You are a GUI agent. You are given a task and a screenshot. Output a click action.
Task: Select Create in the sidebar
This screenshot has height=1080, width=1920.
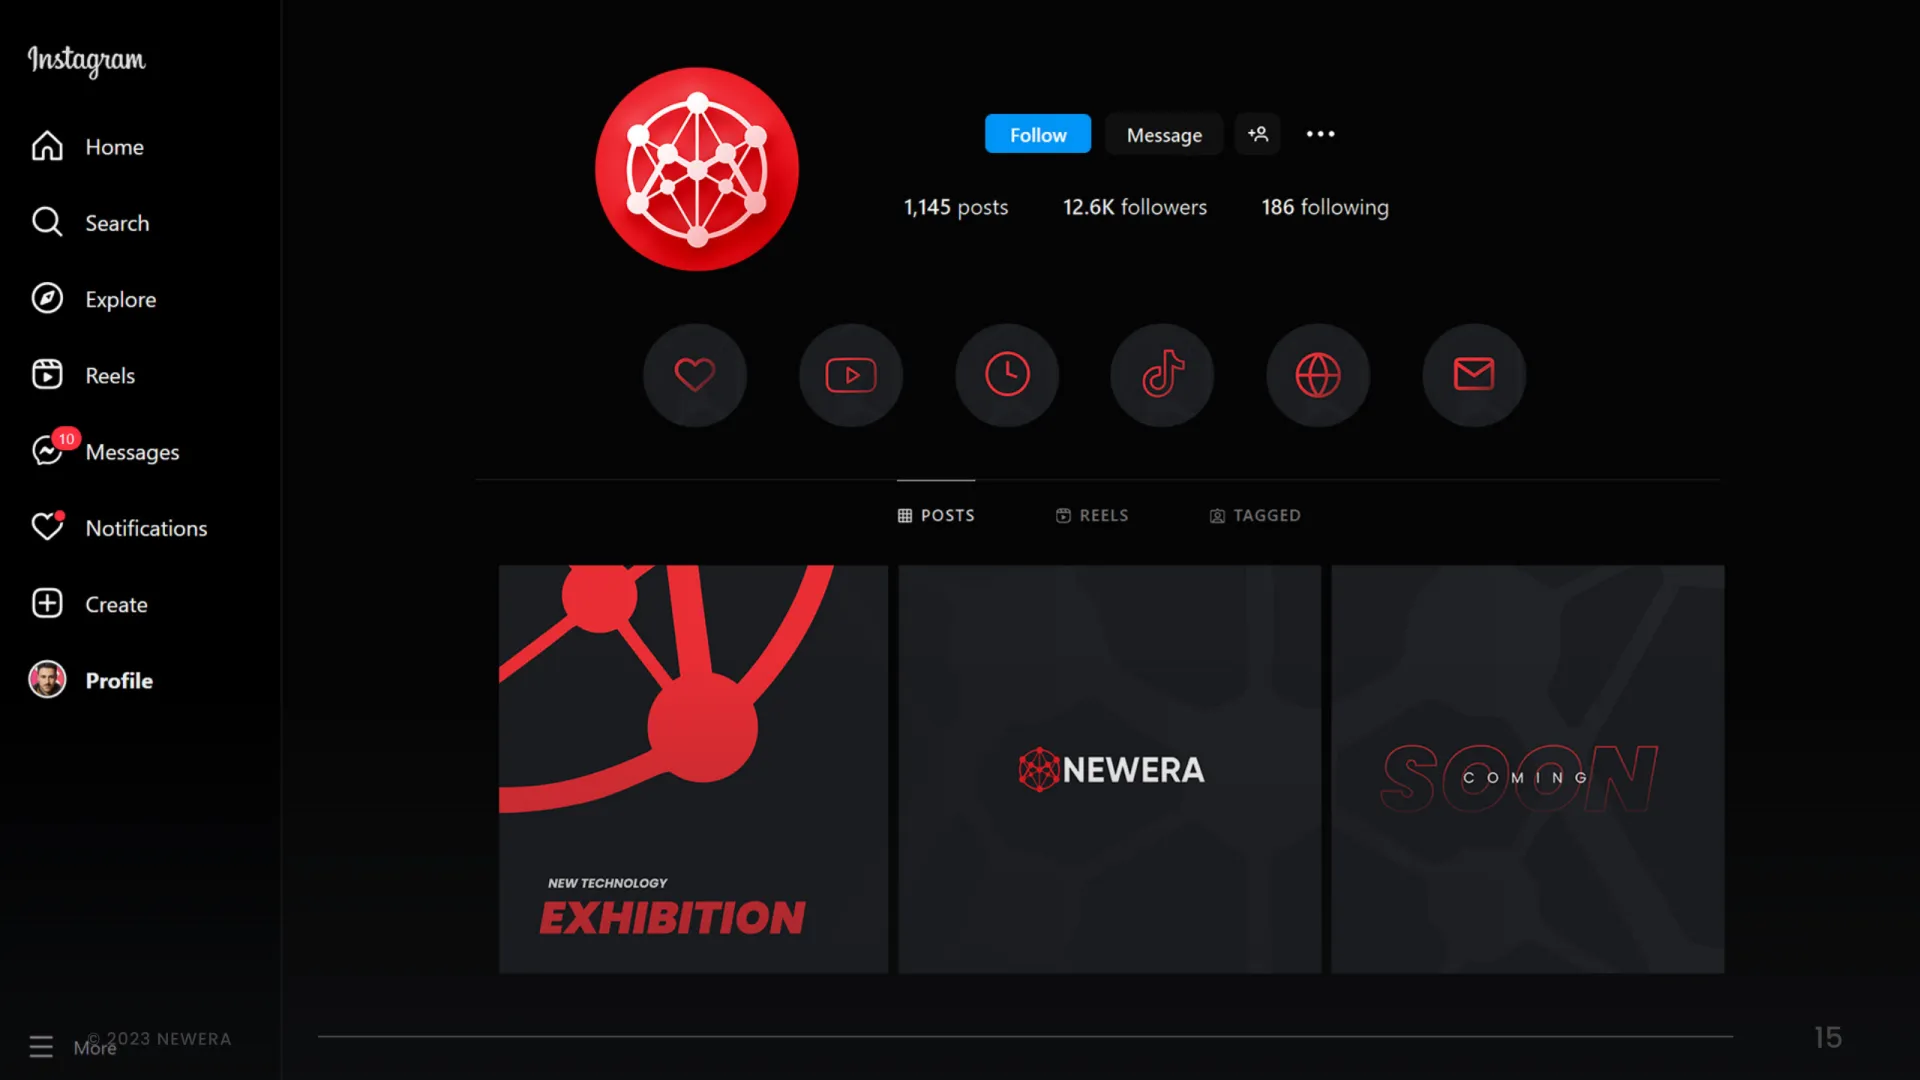[x=116, y=604]
